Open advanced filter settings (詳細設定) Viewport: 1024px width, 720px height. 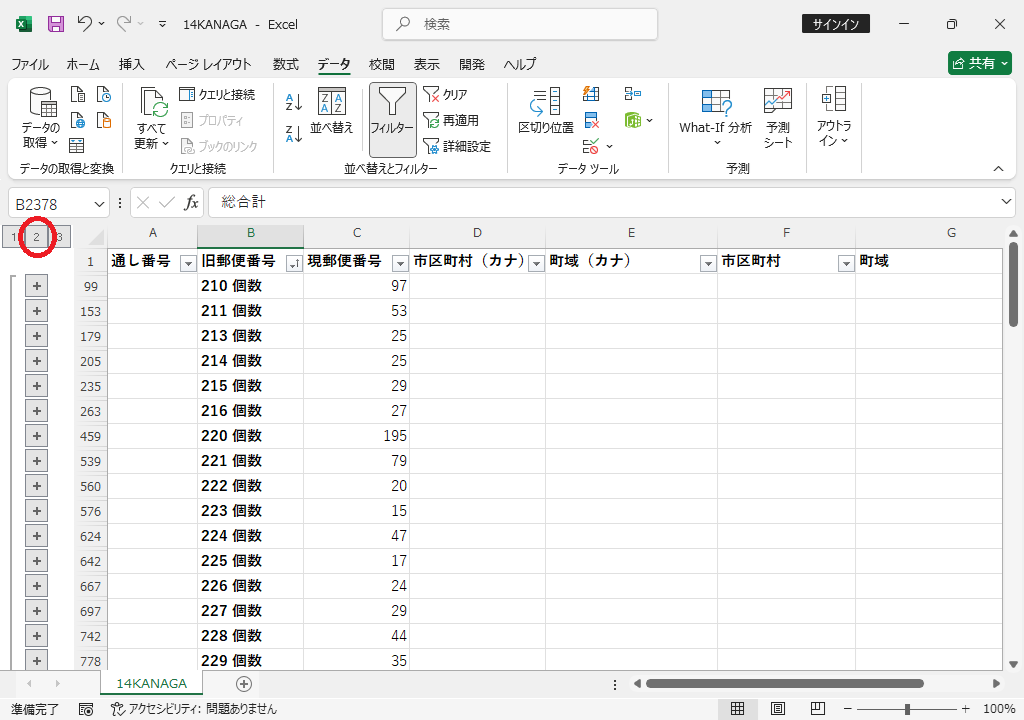point(457,146)
